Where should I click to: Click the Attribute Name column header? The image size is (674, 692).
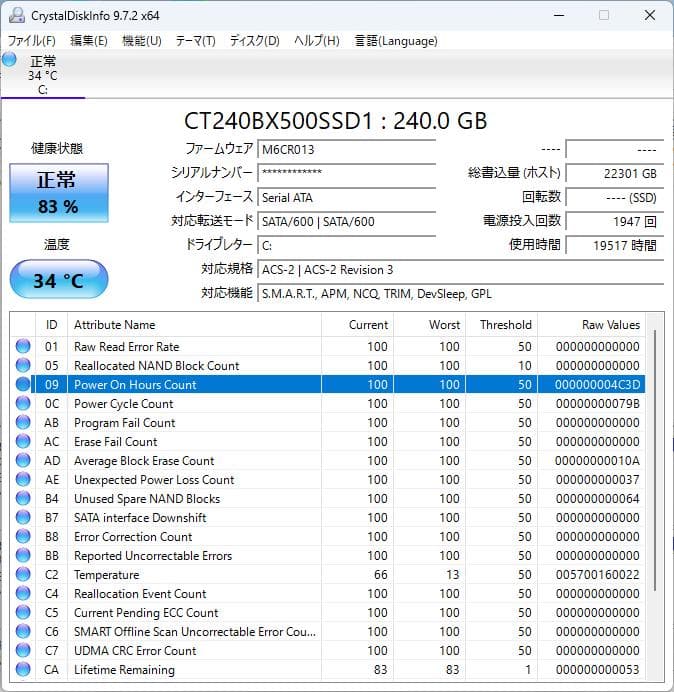(x=194, y=325)
